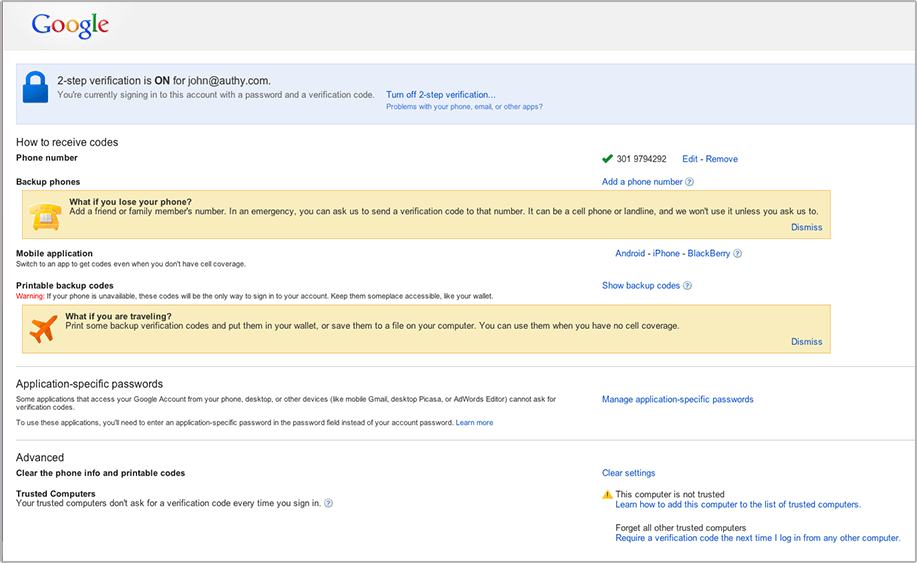Click help icon in Trusted Computers description
This screenshot has width=917, height=563.
click(328, 503)
